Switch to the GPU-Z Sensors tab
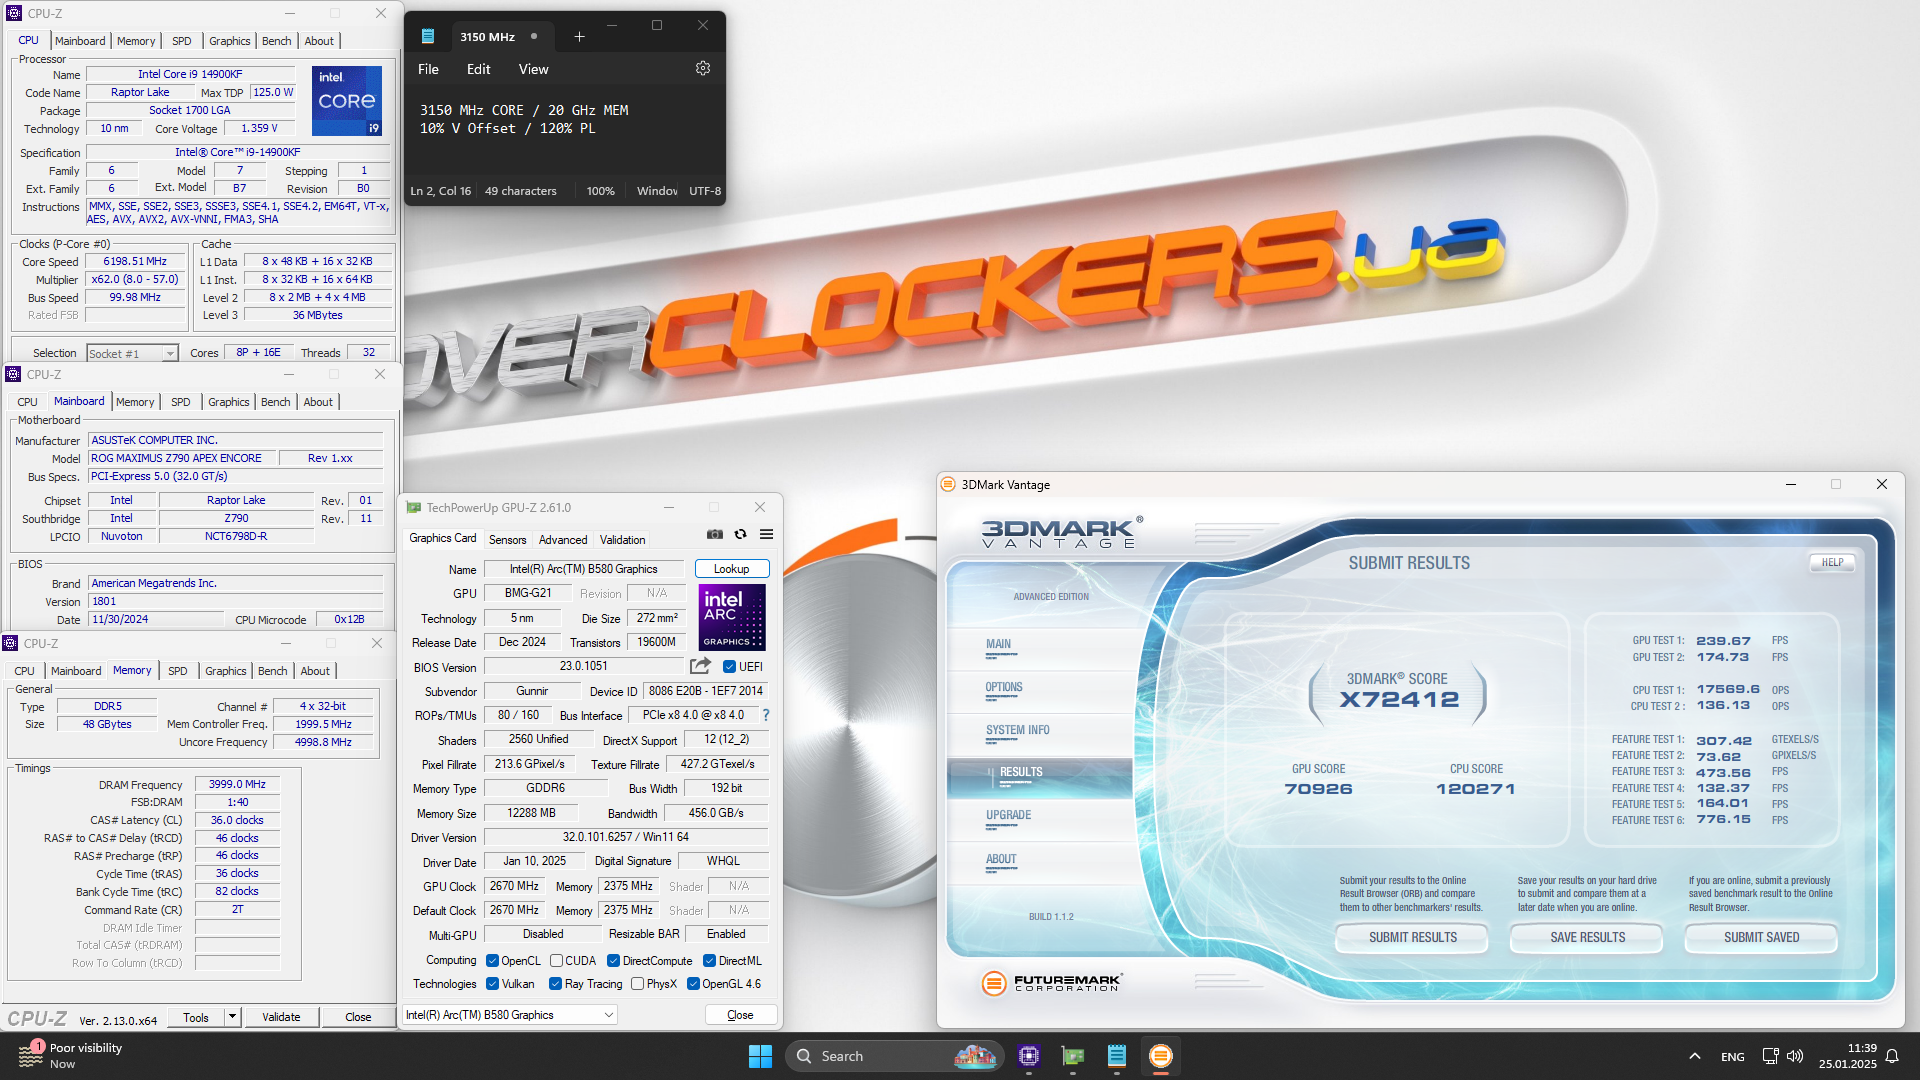This screenshot has width=1920, height=1080. (507, 540)
